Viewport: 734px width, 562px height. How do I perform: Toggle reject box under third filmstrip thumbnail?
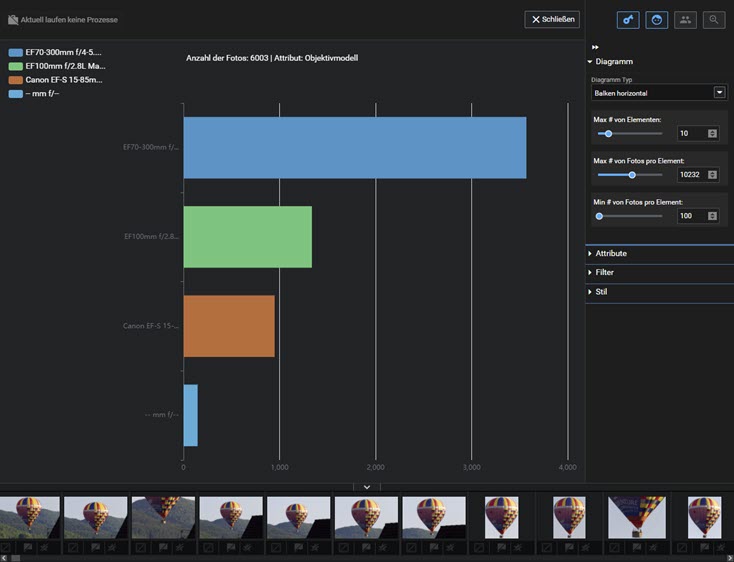140,547
